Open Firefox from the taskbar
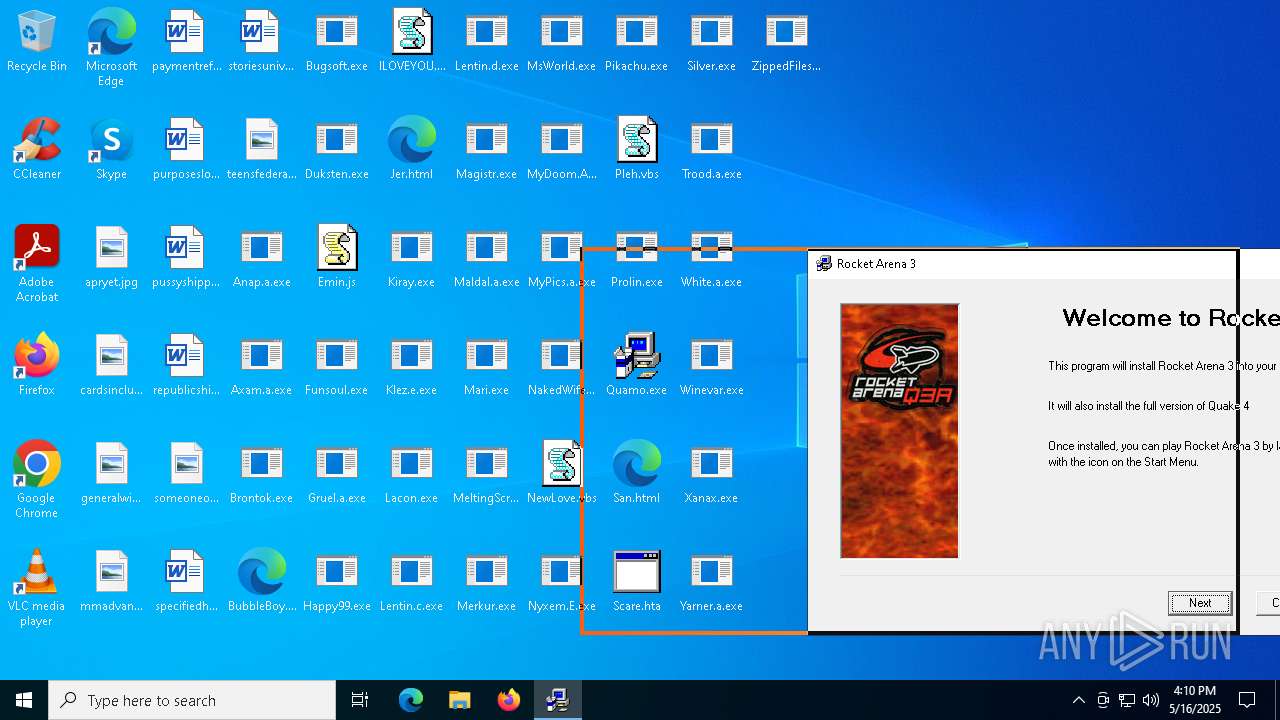The height and width of the screenshot is (720, 1280). coord(509,700)
